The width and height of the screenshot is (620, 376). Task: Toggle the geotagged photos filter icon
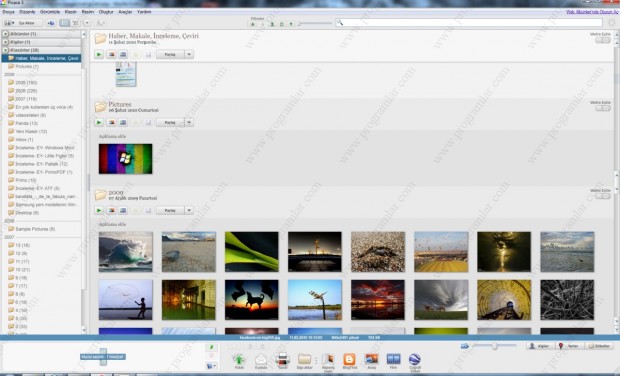291,24
